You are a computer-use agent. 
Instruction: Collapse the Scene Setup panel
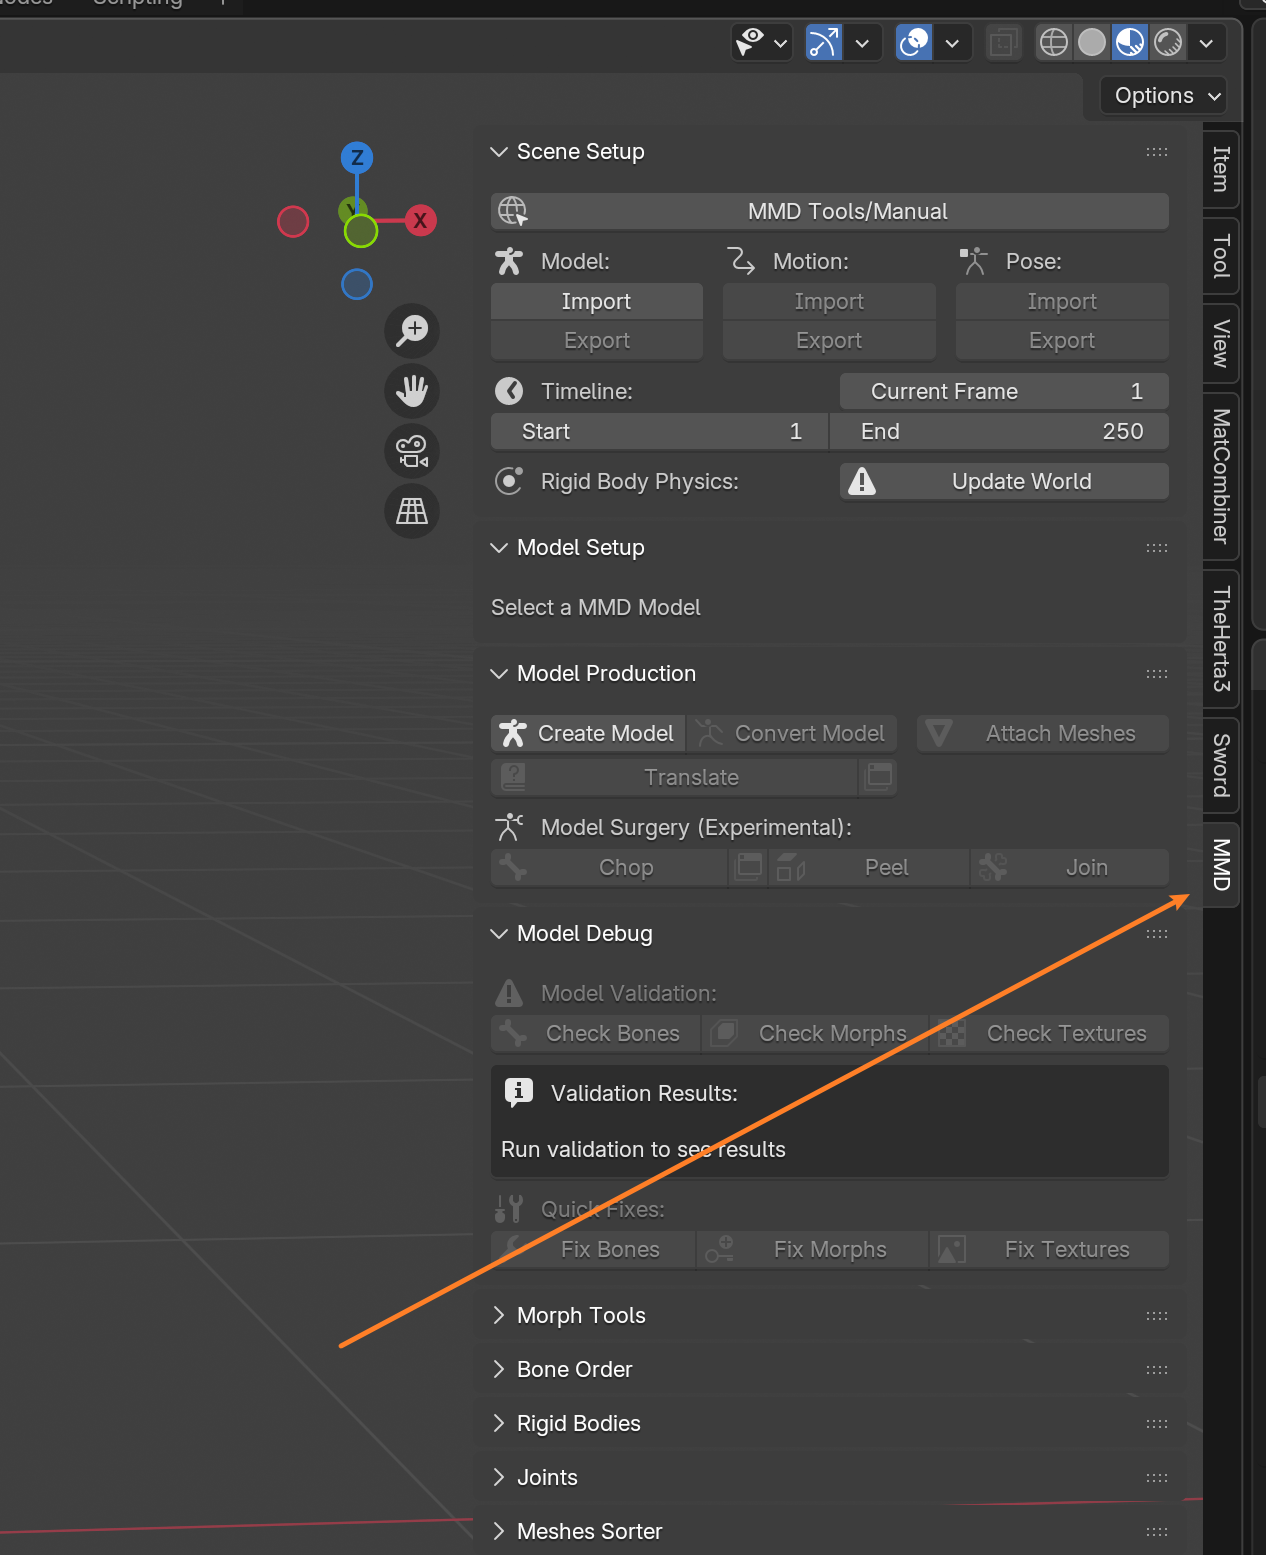[x=580, y=152]
